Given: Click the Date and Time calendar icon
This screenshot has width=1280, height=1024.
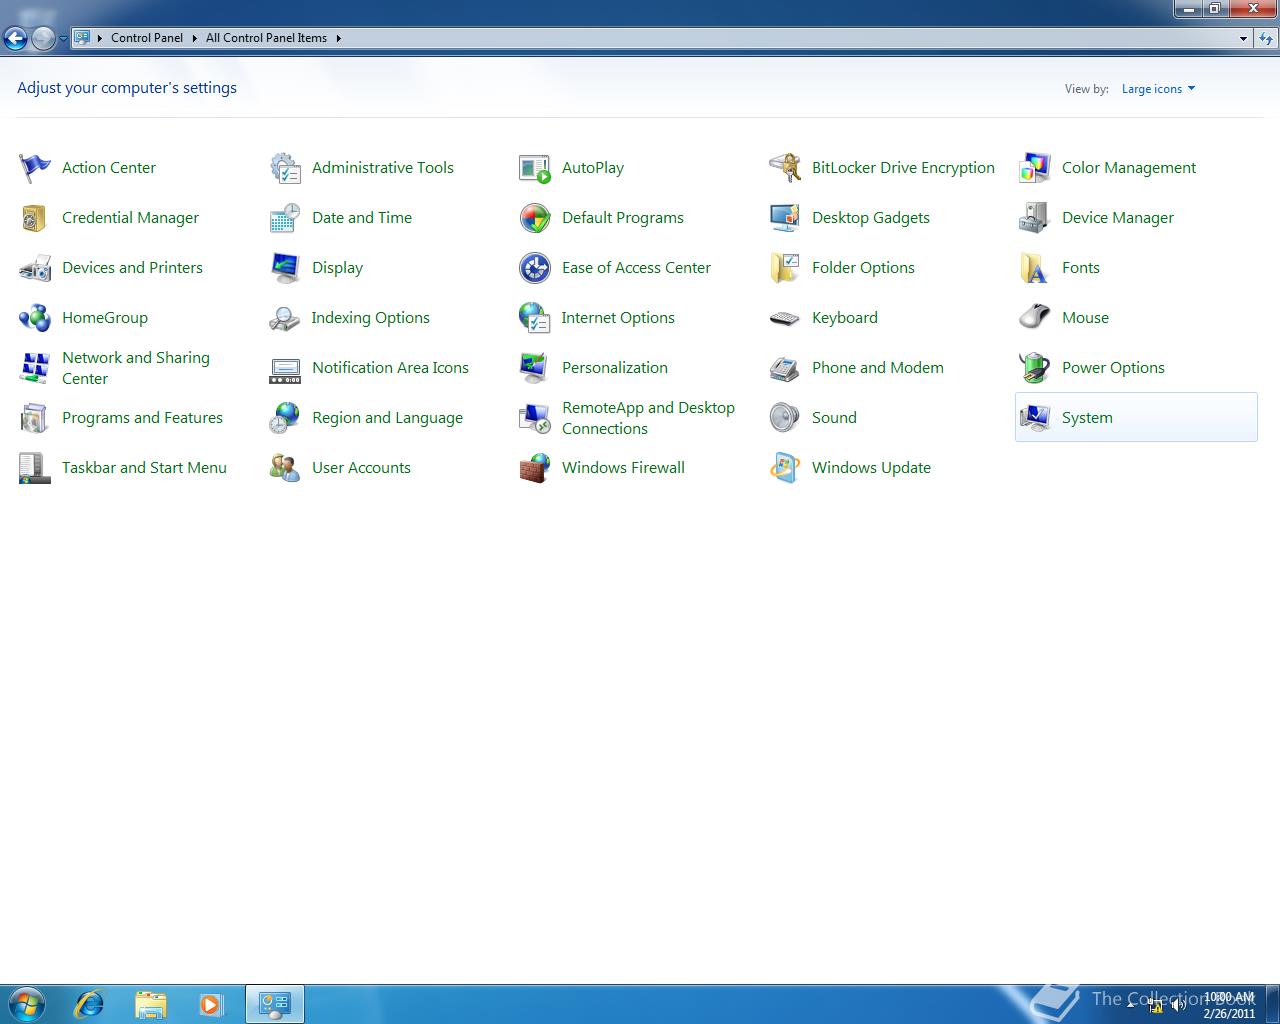Looking at the screenshot, I should pos(285,218).
